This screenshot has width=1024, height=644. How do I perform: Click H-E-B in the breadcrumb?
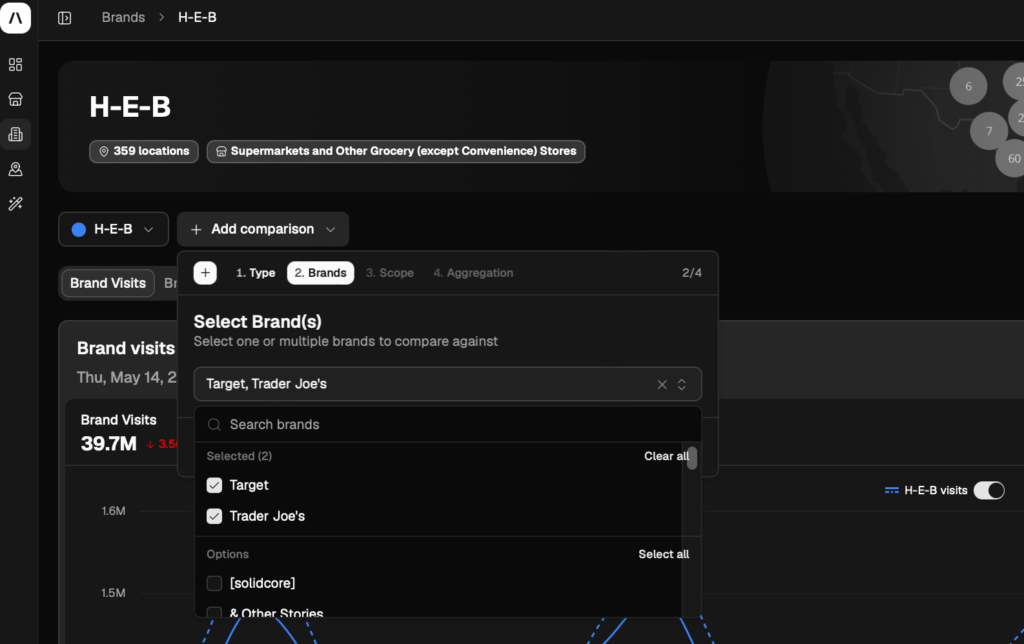tap(197, 18)
